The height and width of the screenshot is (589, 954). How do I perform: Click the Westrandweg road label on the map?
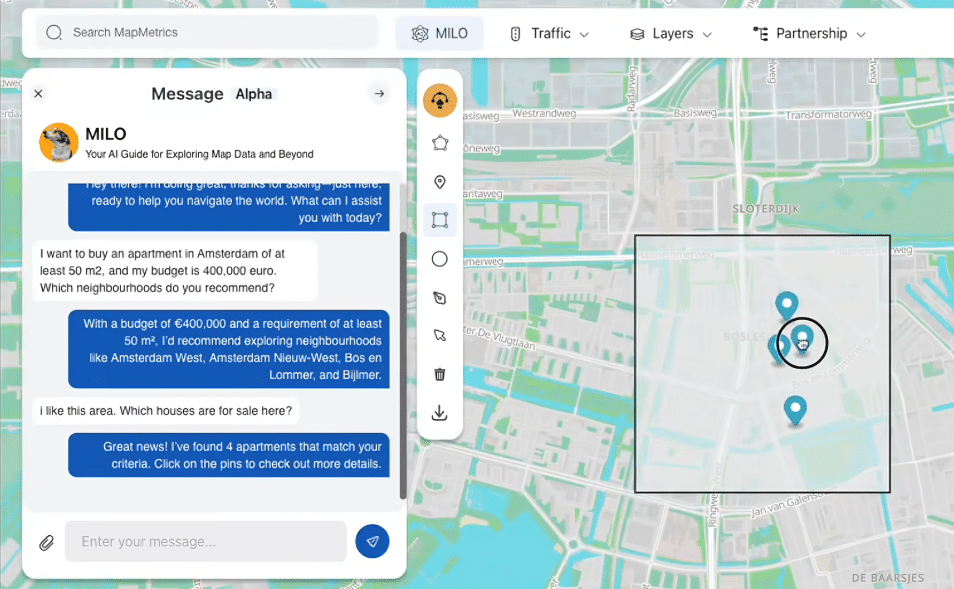(544, 113)
